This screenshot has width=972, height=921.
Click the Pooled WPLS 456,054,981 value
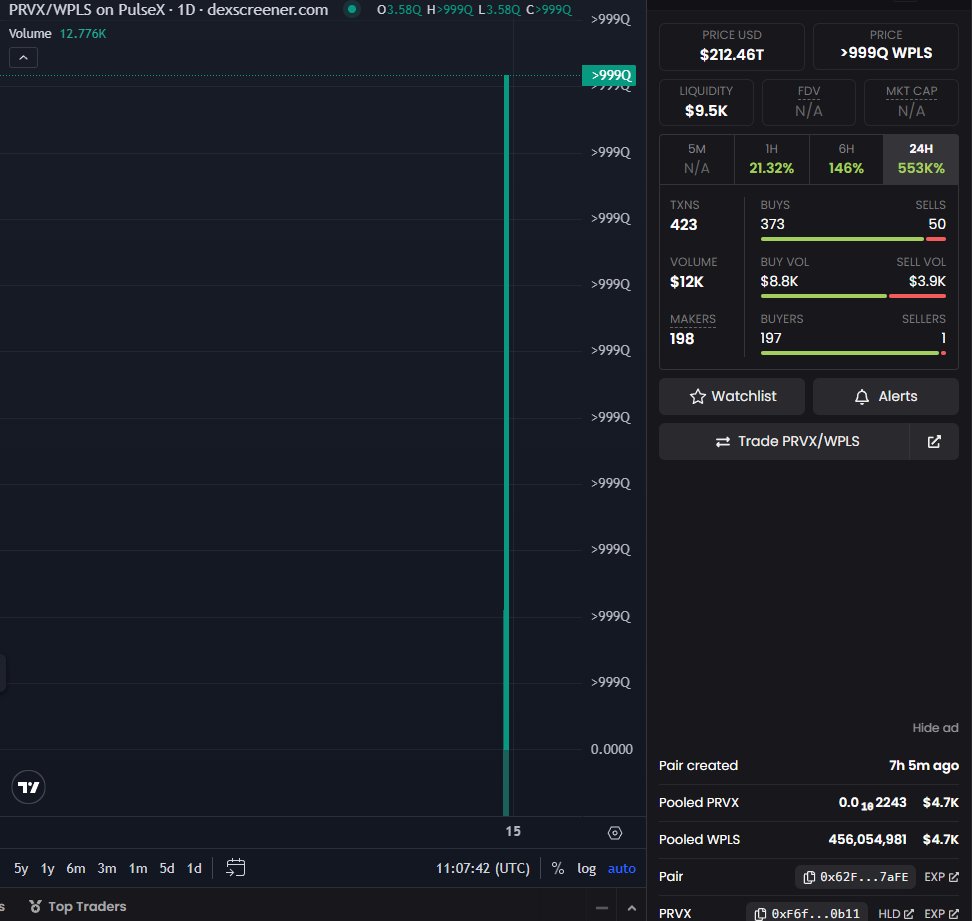click(867, 840)
